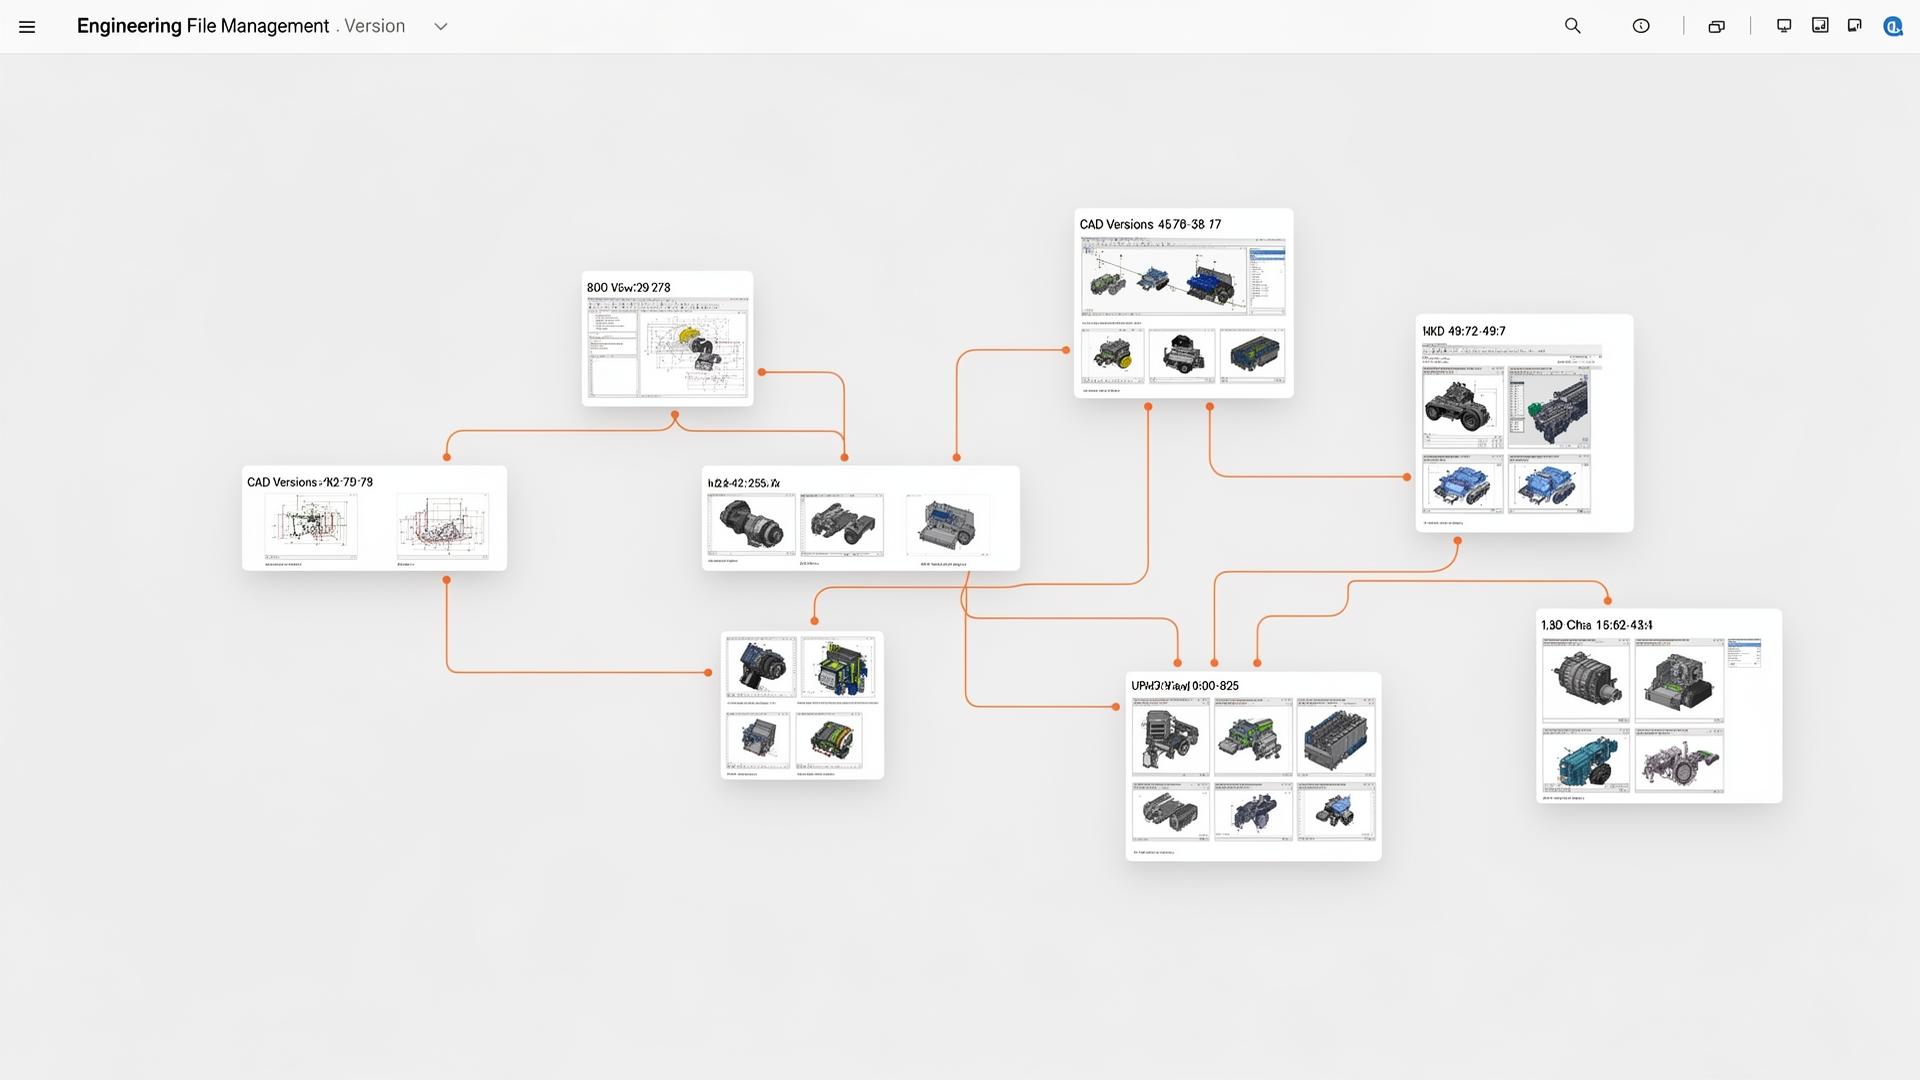Click the square framed media icon

(x=1820, y=25)
